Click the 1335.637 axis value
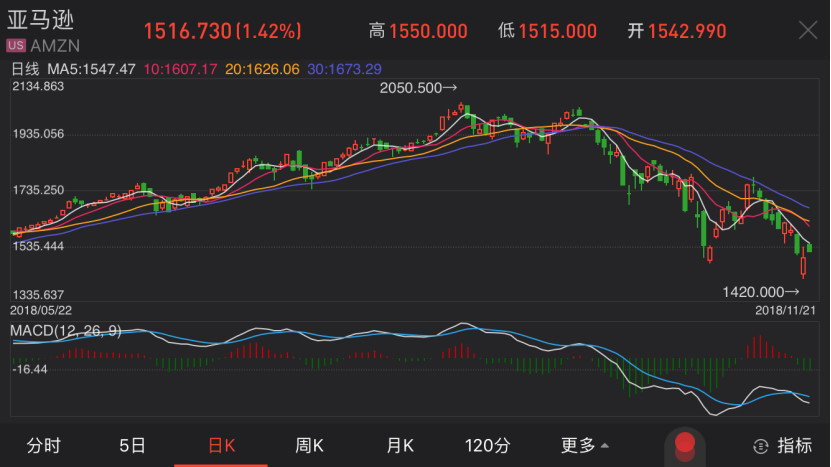The width and height of the screenshot is (831, 467). 38,295
